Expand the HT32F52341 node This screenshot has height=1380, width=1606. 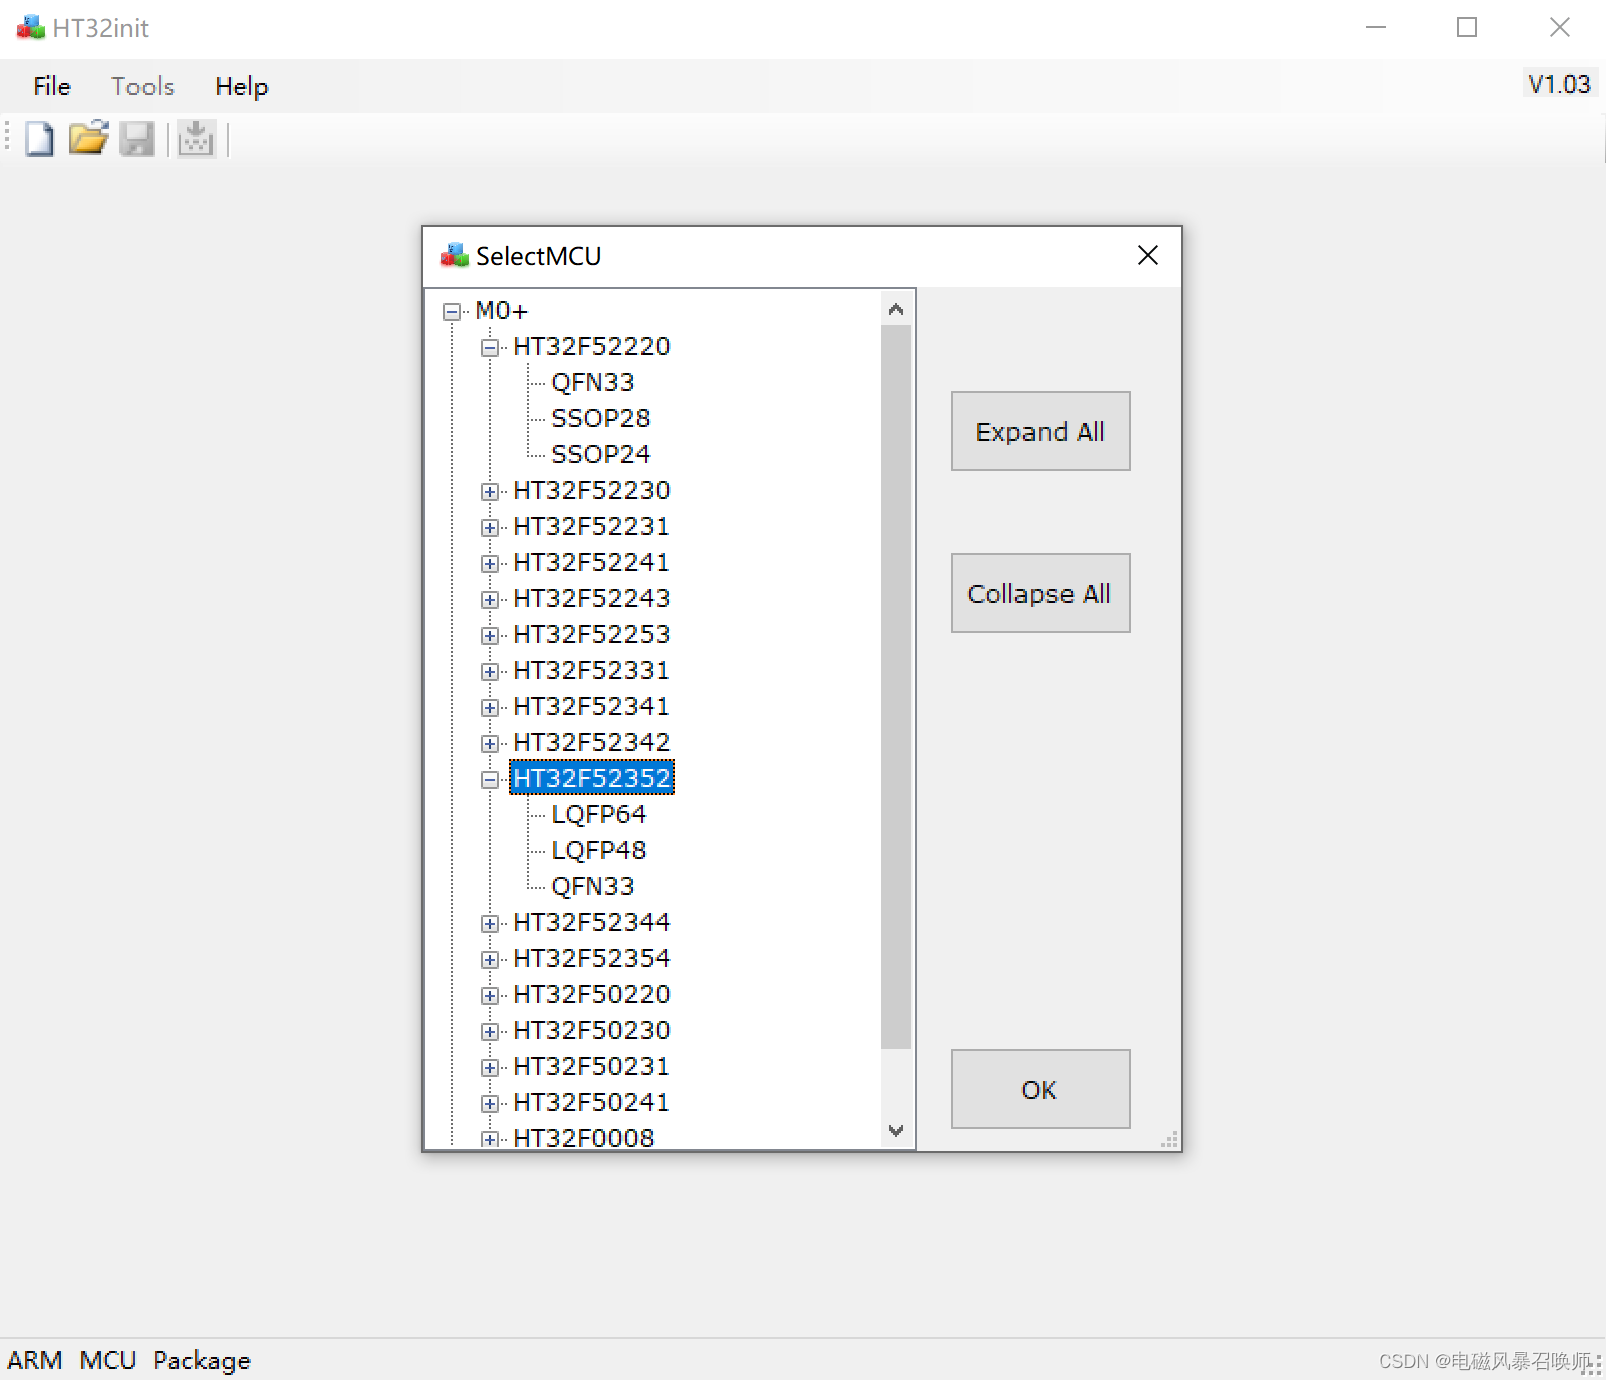coord(490,708)
